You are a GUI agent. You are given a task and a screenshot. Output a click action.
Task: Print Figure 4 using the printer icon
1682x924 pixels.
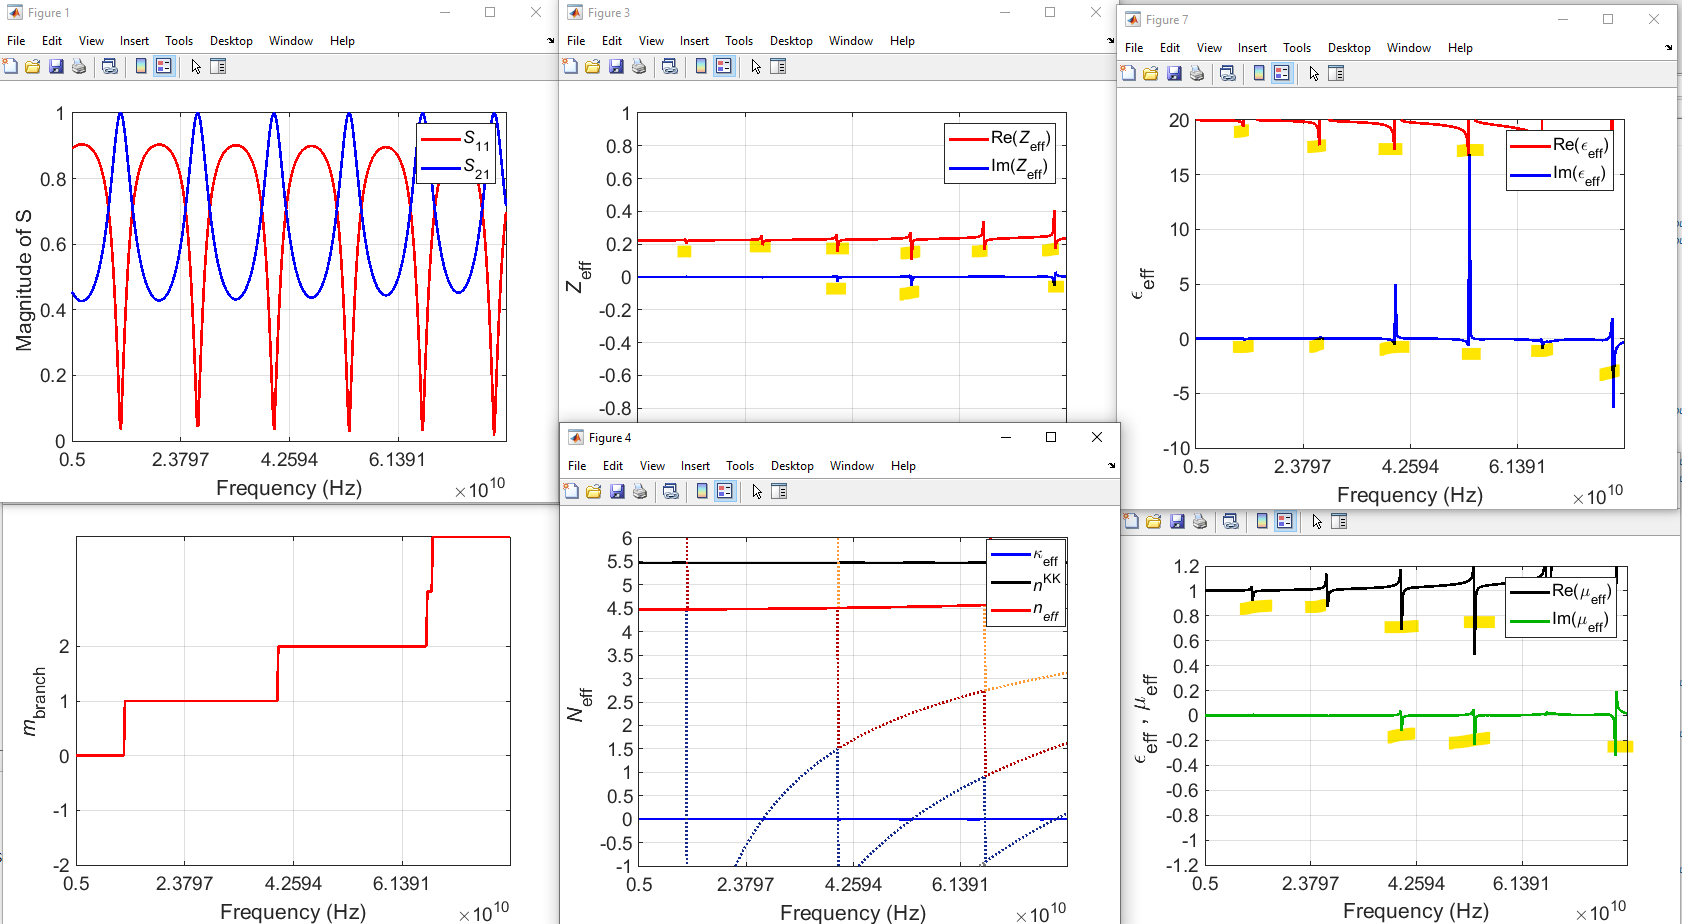pyautogui.click(x=640, y=491)
